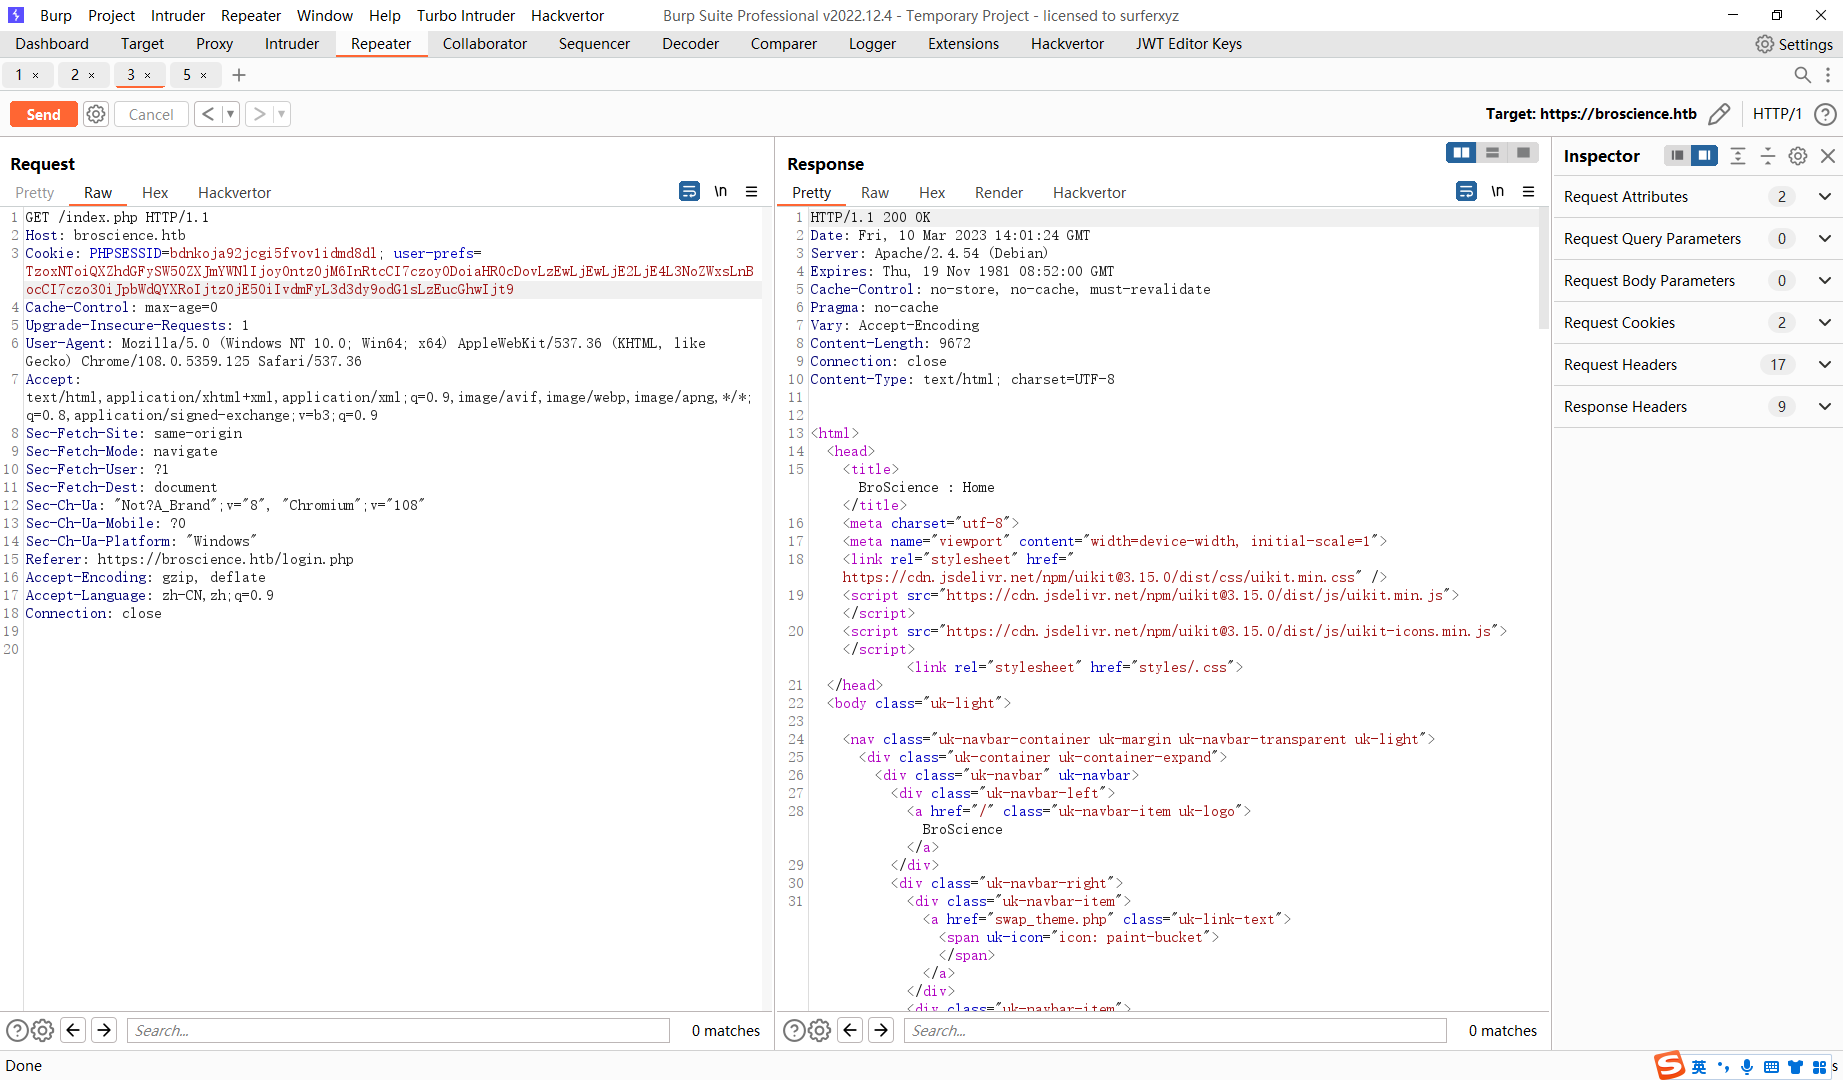Set Inspector docked layout right icon

tap(1704, 155)
